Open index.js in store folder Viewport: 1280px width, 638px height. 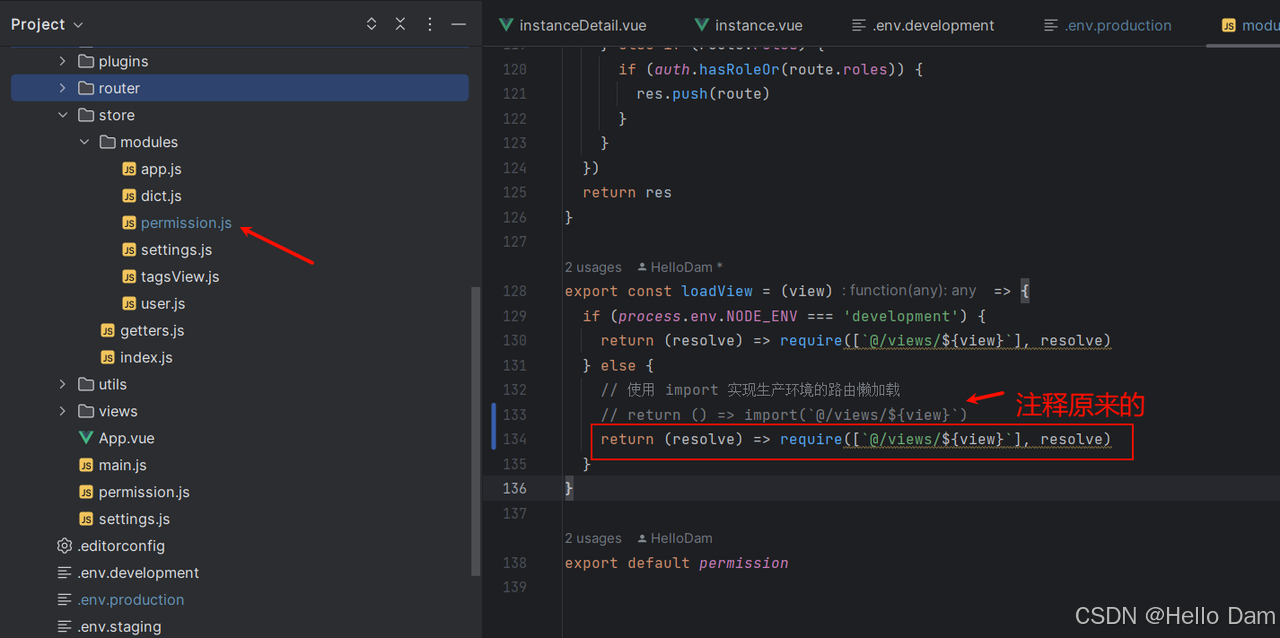pyautogui.click(x=146, y=358)
